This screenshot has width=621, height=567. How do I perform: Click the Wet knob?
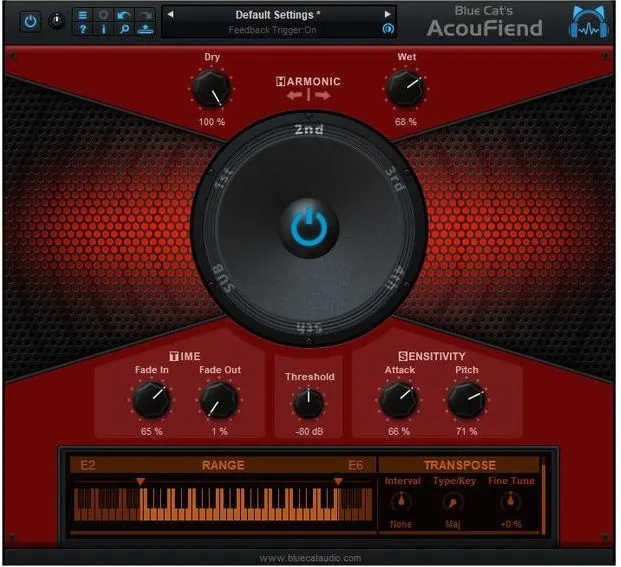[x=406, y=88]
